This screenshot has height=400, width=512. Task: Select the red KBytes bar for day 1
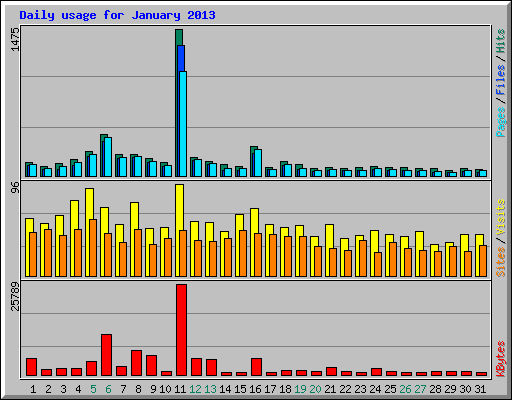(x=32, y=367)
